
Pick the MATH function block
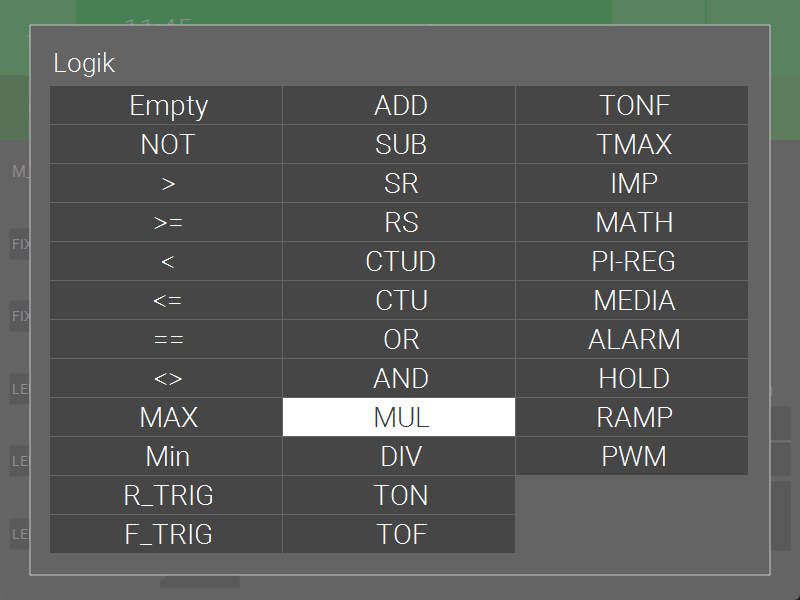coord(633,222)
